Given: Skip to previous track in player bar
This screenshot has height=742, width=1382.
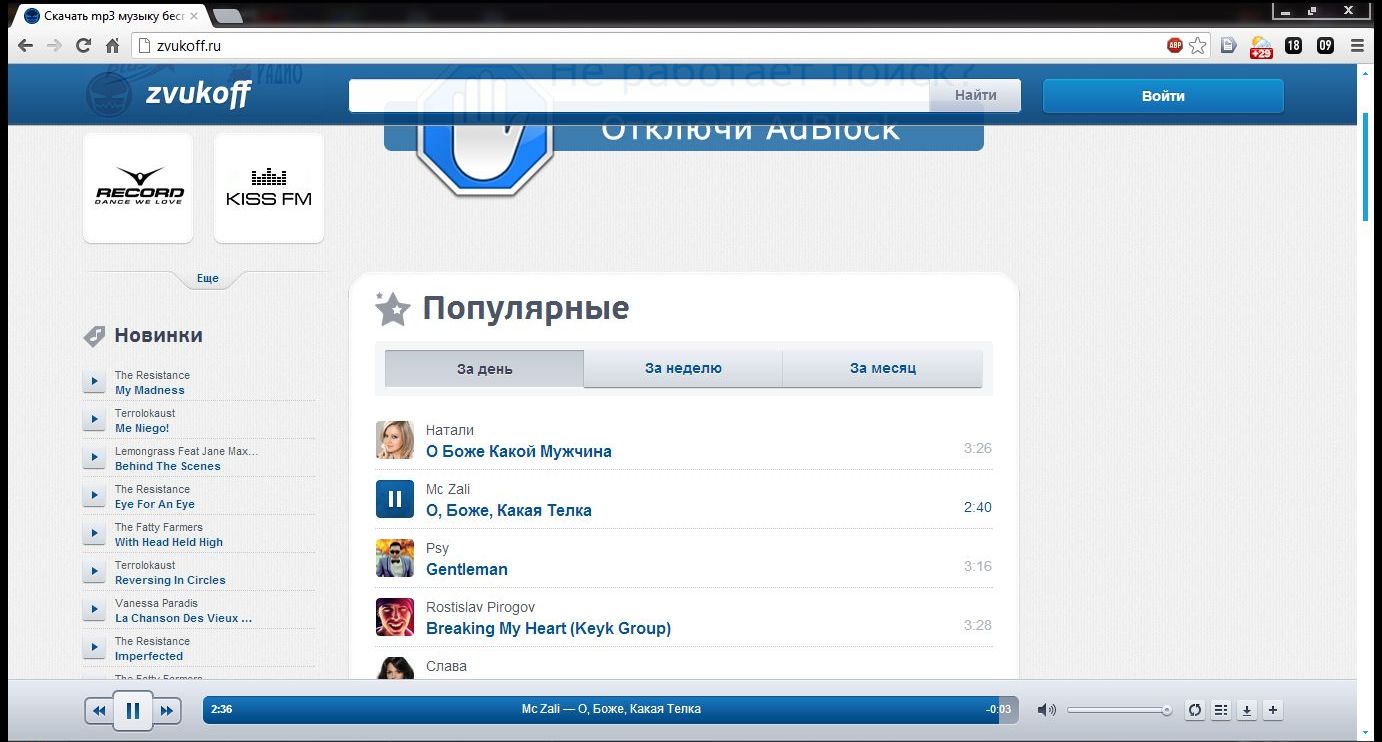Looking at the screenshot, I should click(x=99, y=711).
